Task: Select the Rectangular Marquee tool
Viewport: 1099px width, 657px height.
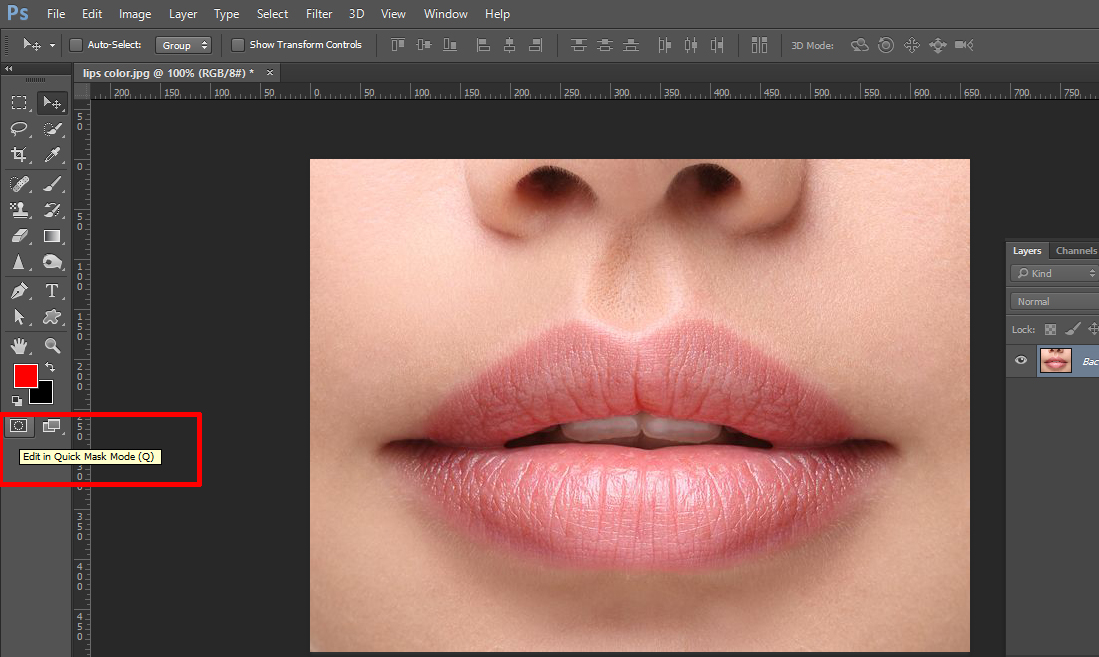Action: click(18, 102)
